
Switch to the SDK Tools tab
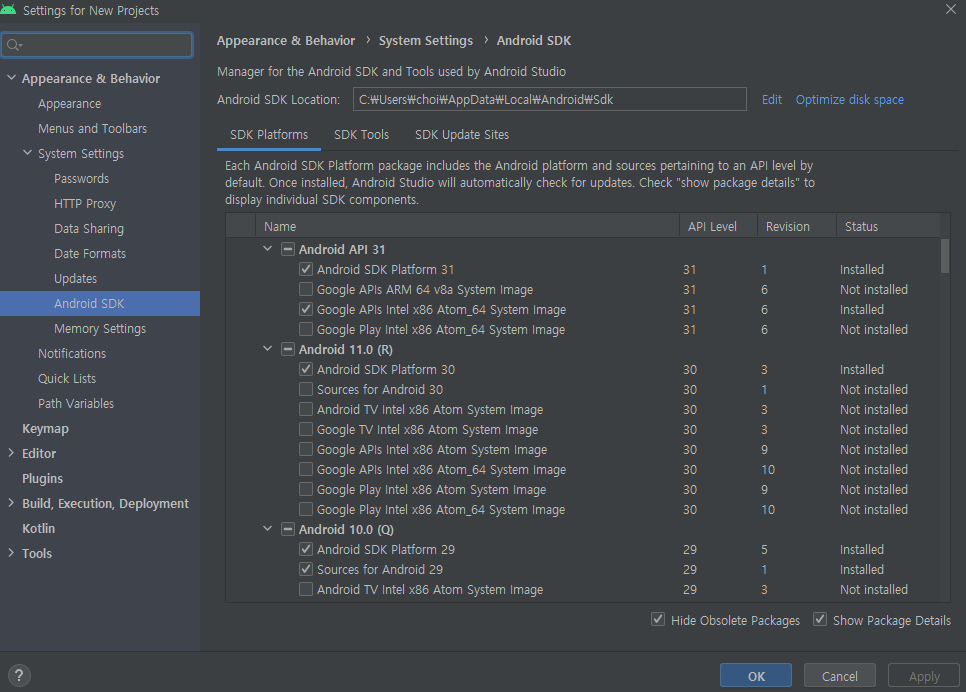[362, 134]
